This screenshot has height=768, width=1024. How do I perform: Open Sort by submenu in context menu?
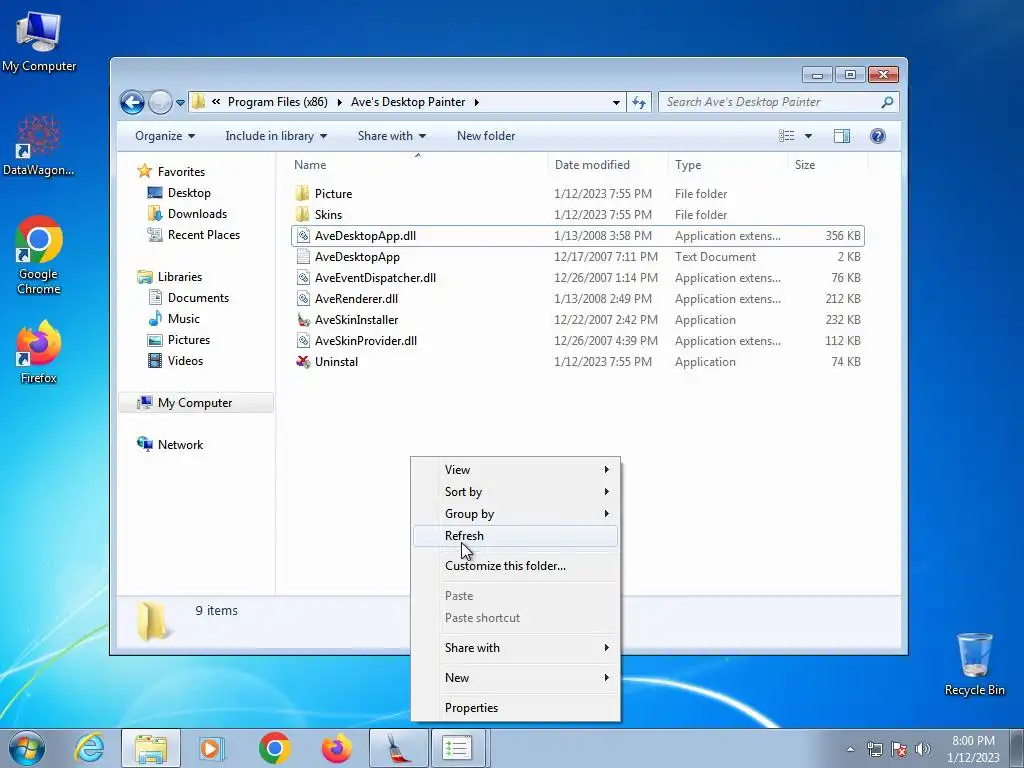[x=515, y=492]
